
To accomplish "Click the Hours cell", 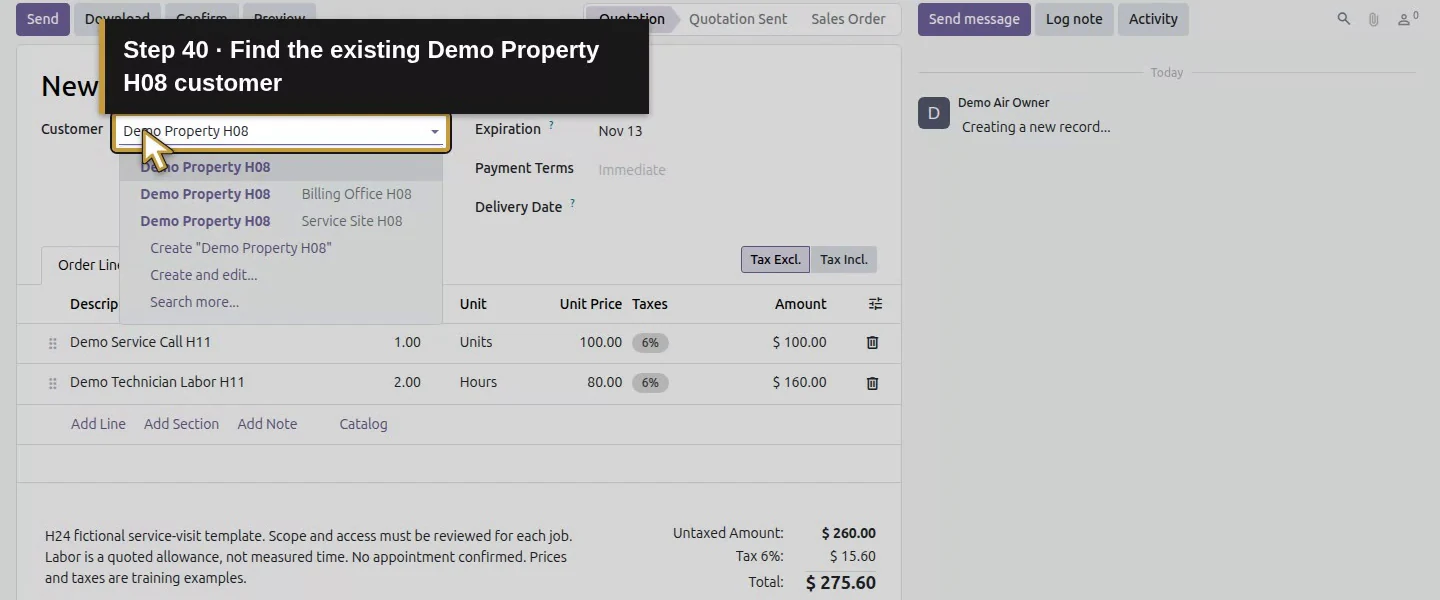I will (478, 382).
